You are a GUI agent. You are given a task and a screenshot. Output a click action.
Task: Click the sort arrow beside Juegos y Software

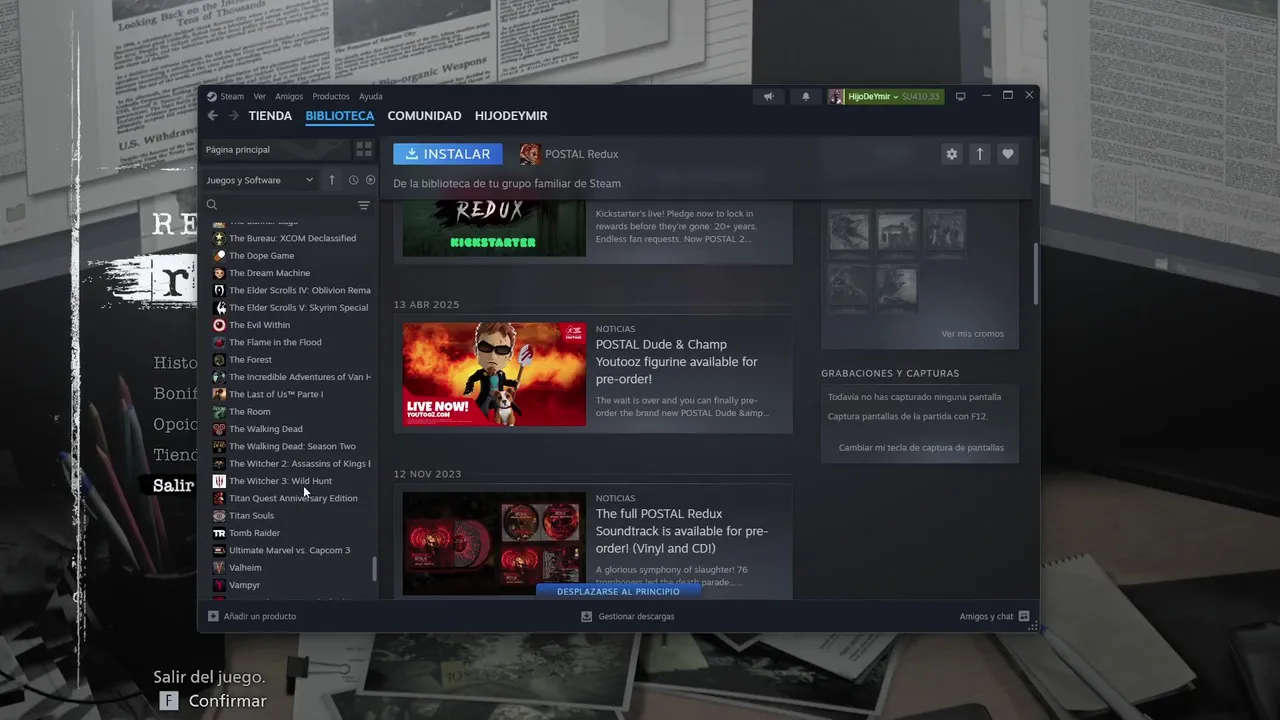332,180
